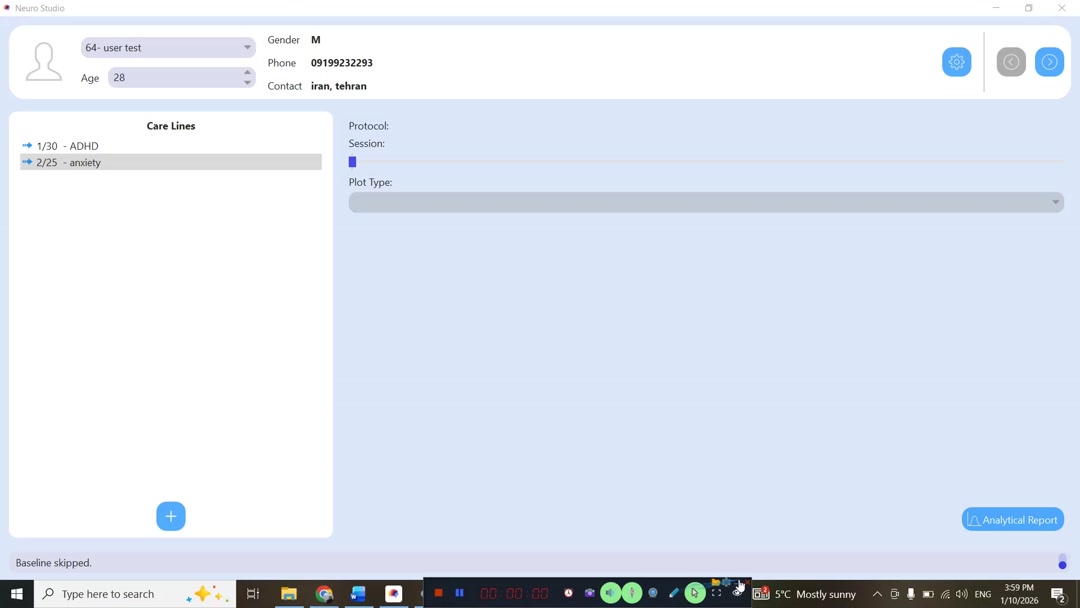This screenshot has width=1080, height=608.
Task: Toggle the recorder microphone button
Action: click(x=632, y=593)
